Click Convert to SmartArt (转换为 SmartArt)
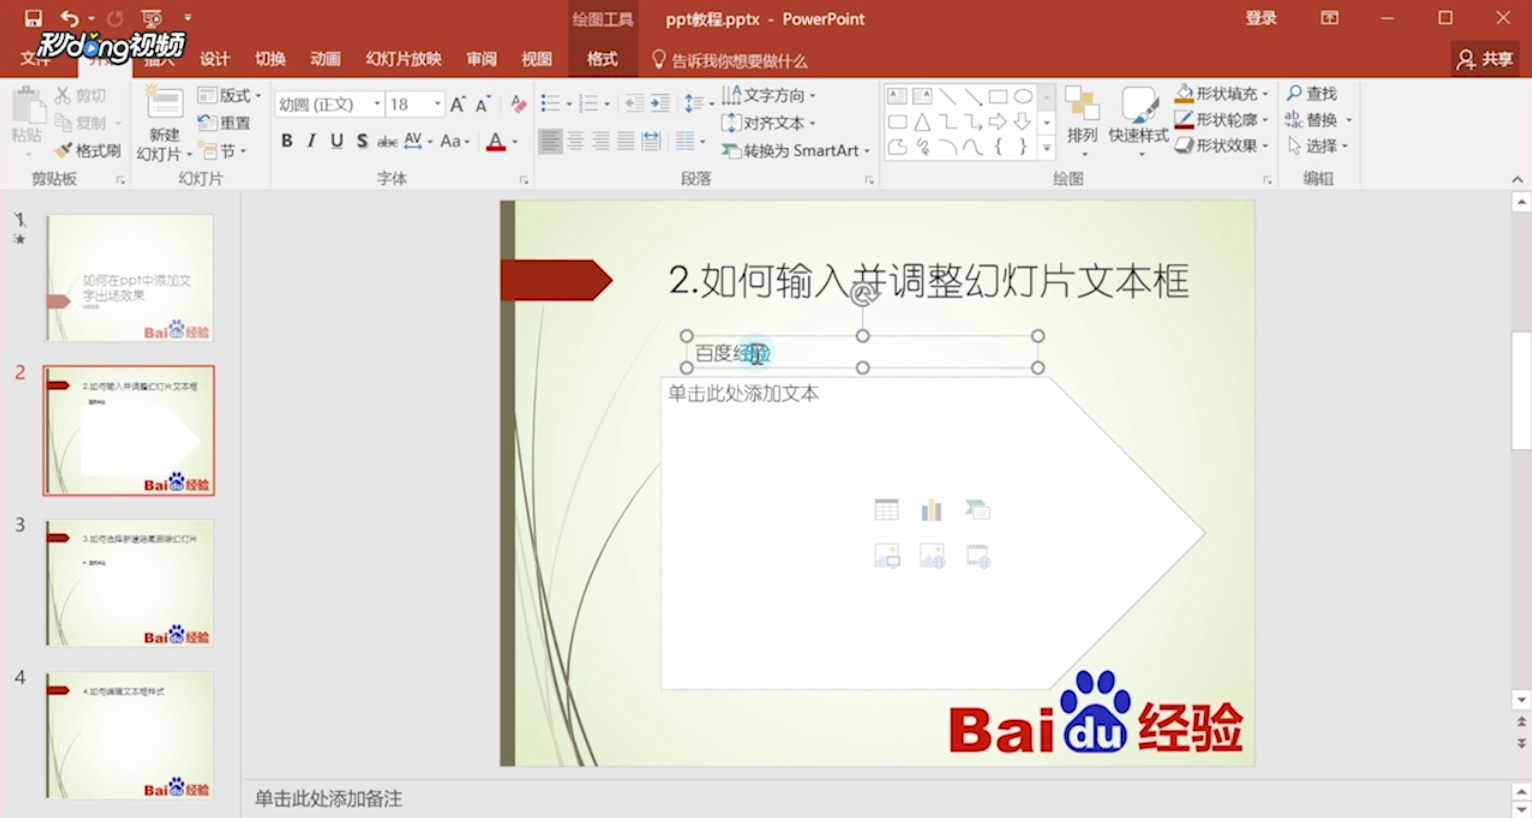This screenshot has width=1532, height=818. (x=796, y=151)
